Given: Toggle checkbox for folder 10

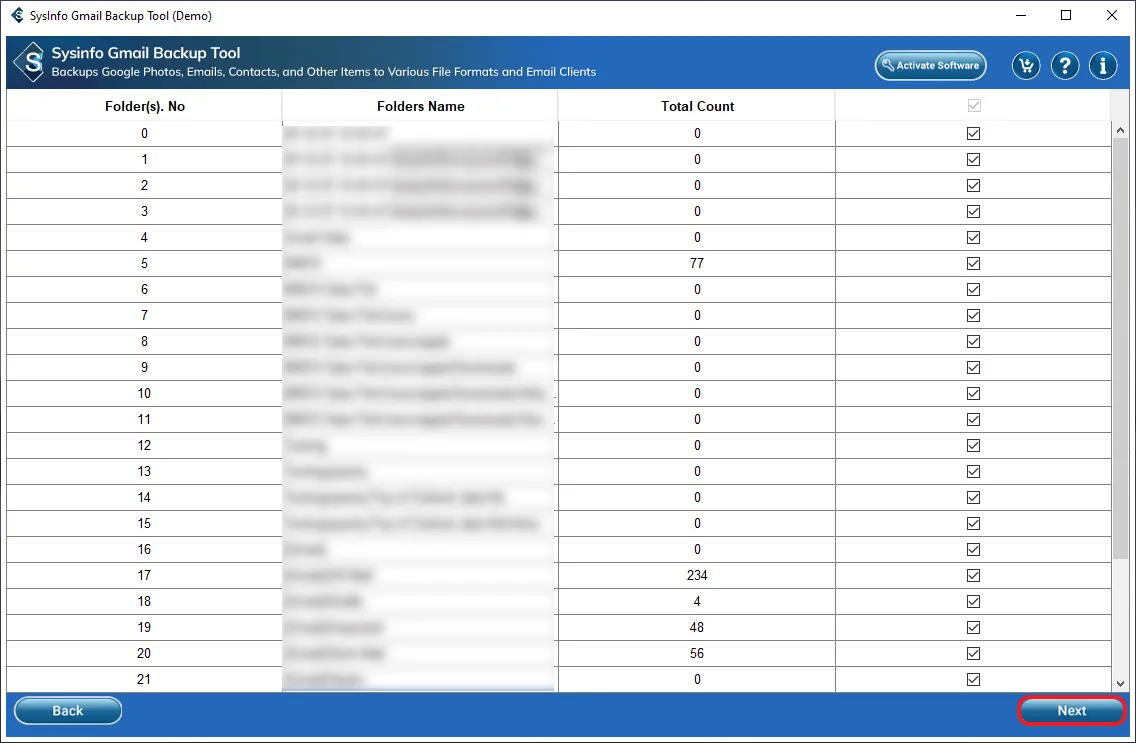Looking at the screenshot, I should [x=974, y=394].
